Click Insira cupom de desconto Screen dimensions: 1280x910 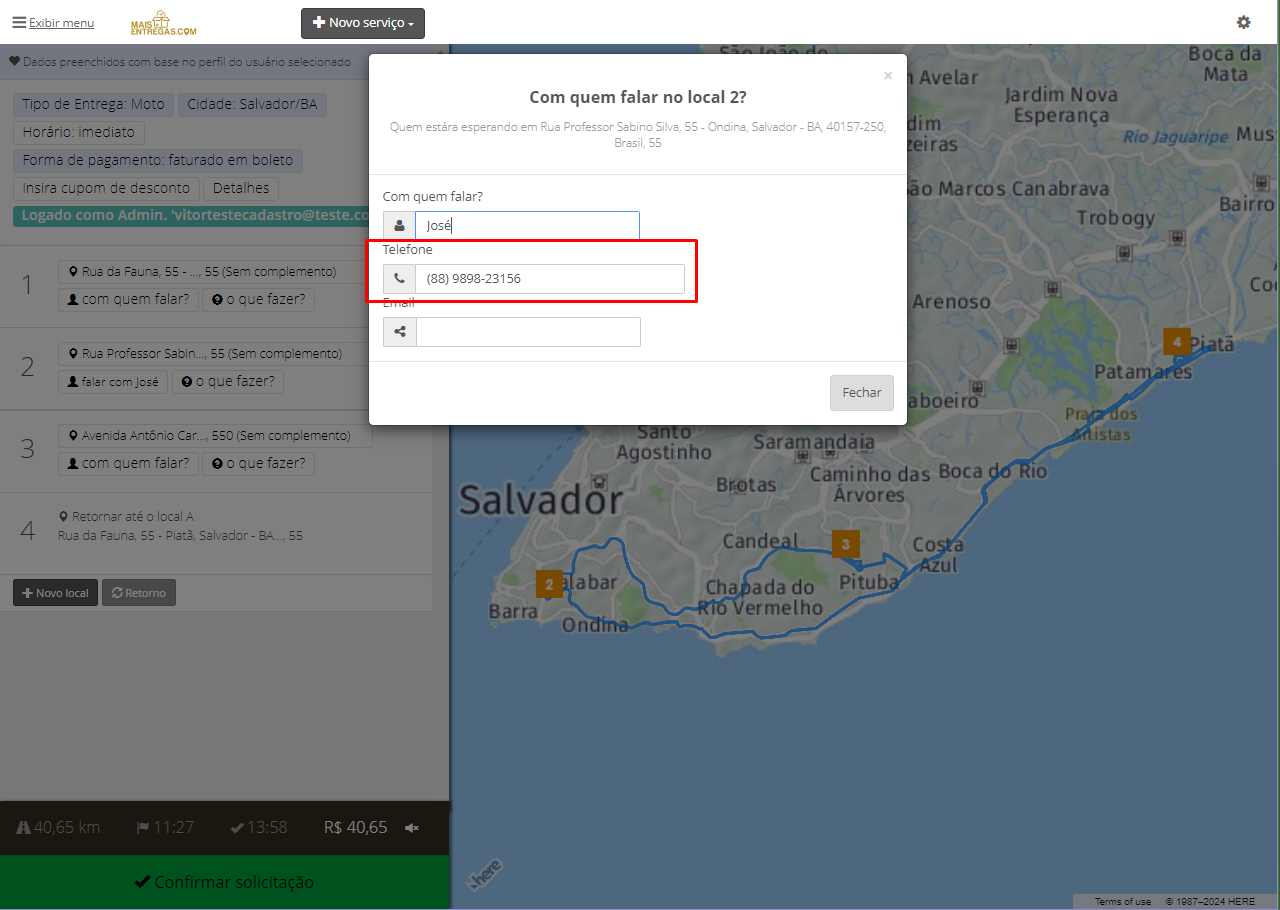click(106, 188)
